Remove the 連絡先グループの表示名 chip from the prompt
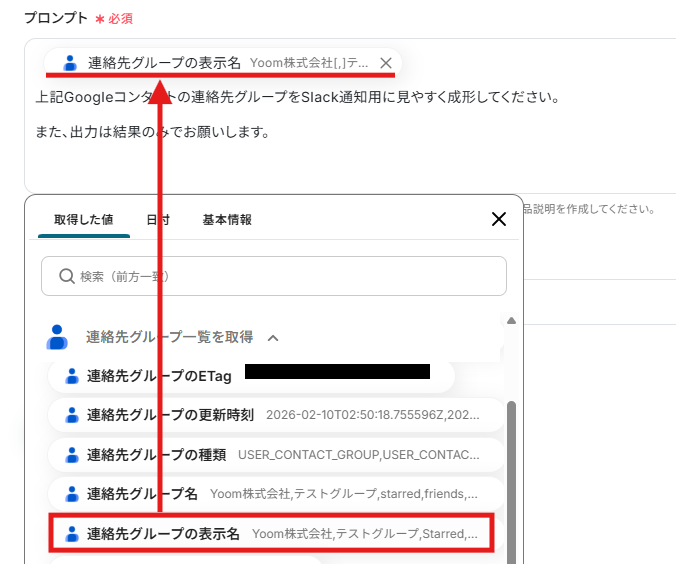The height and width of the screenshot is (564, 676). pyautogui.click(x=386, y=63)
